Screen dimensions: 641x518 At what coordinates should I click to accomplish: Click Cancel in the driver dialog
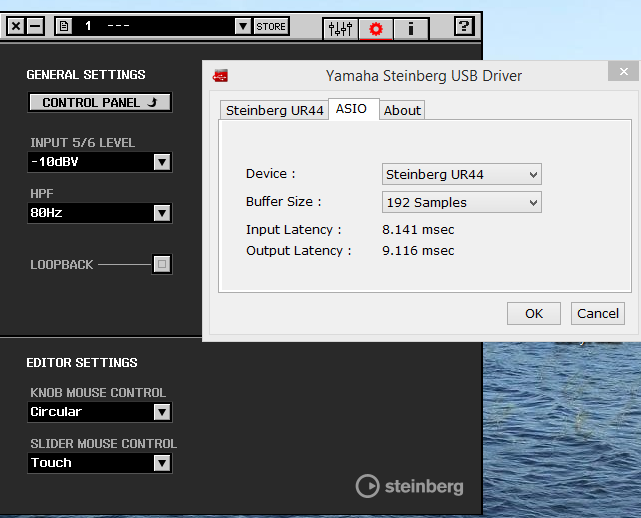pos(598,314)
